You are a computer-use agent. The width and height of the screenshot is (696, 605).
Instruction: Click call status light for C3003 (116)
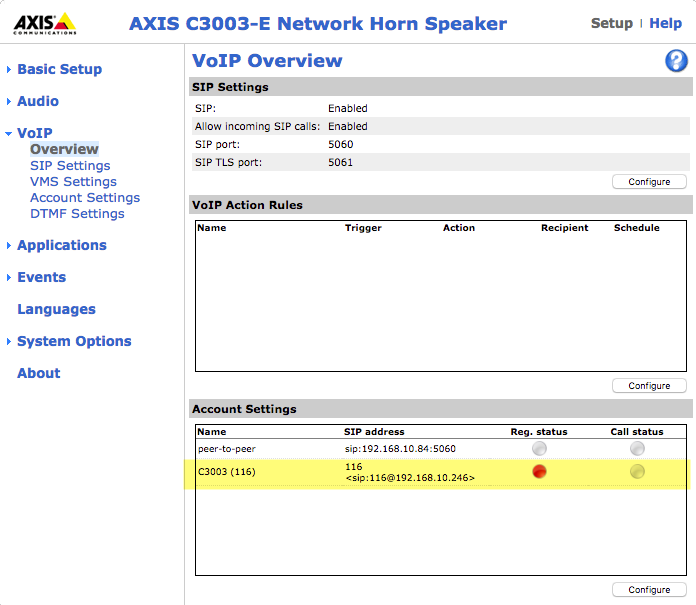coord(637,471)
